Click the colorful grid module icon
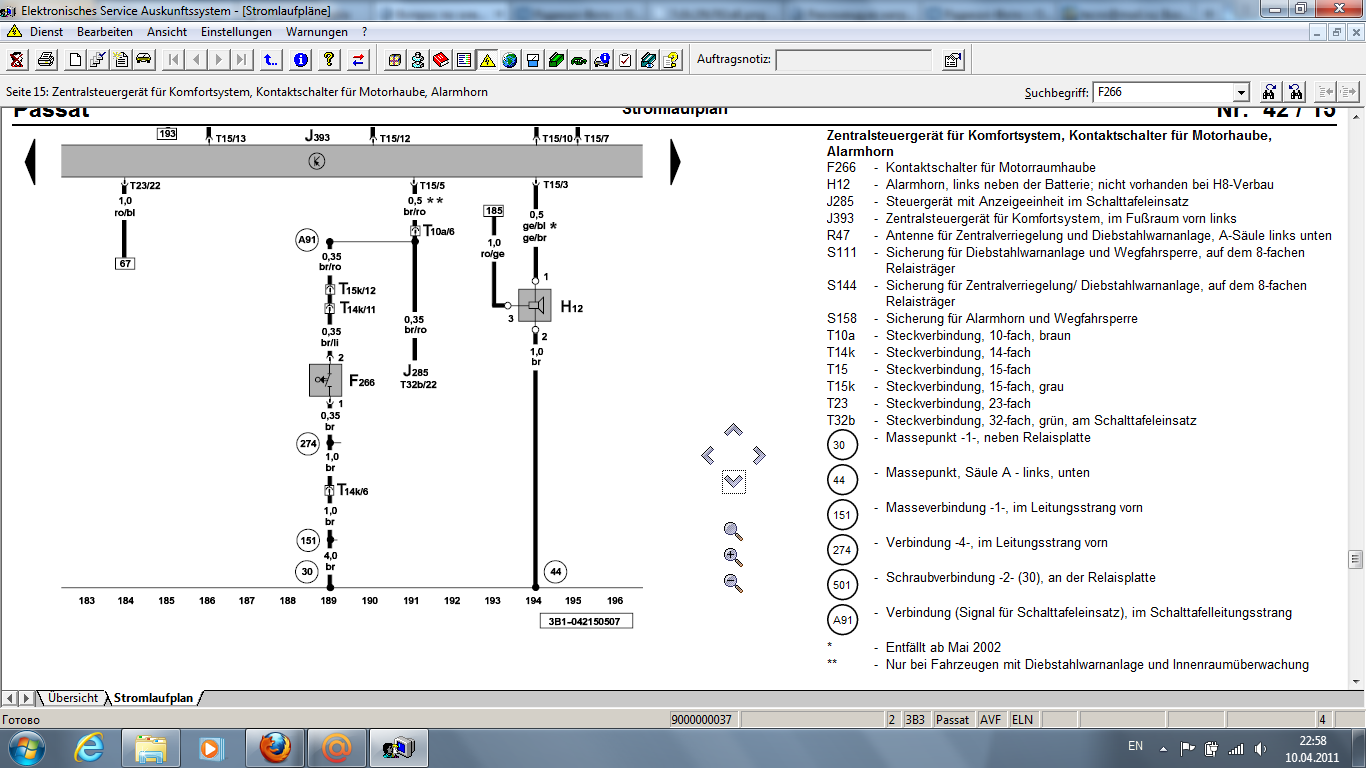The width and height of the screenshot is (1366, 768). point(395,60)
